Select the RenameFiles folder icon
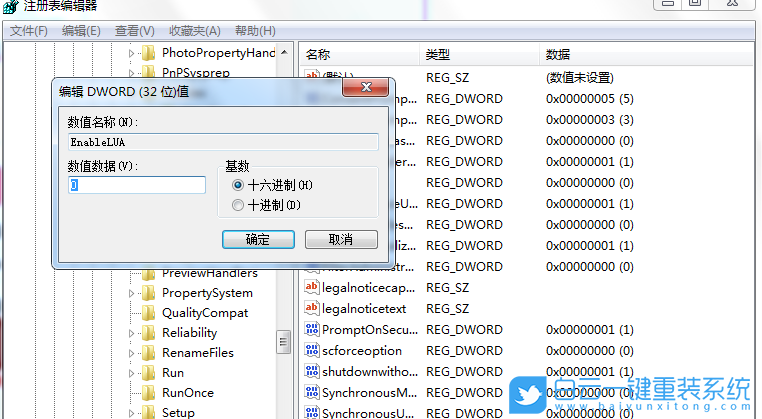The width and height of the screenshot is (762, 419). pos(148,352)
